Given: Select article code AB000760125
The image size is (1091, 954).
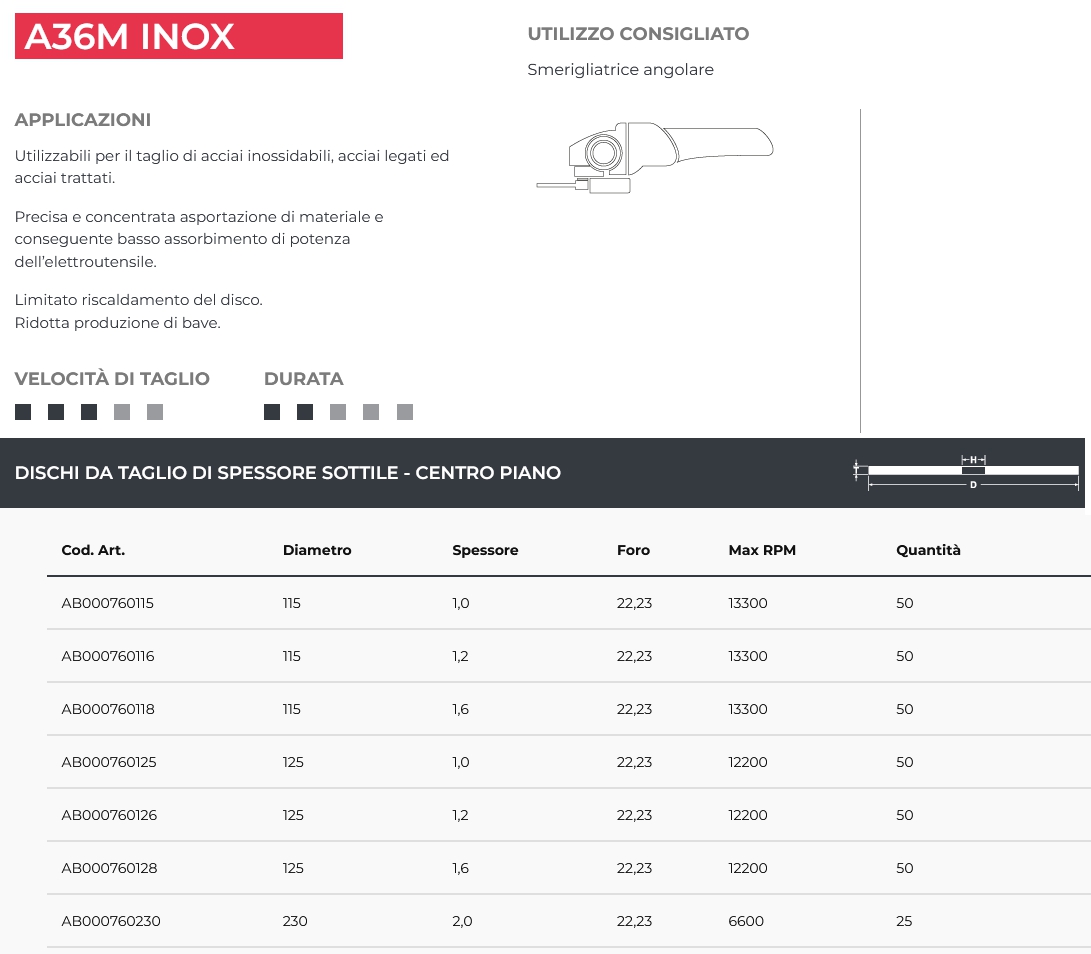Looking at the screenshot, I should coord(109,762).
